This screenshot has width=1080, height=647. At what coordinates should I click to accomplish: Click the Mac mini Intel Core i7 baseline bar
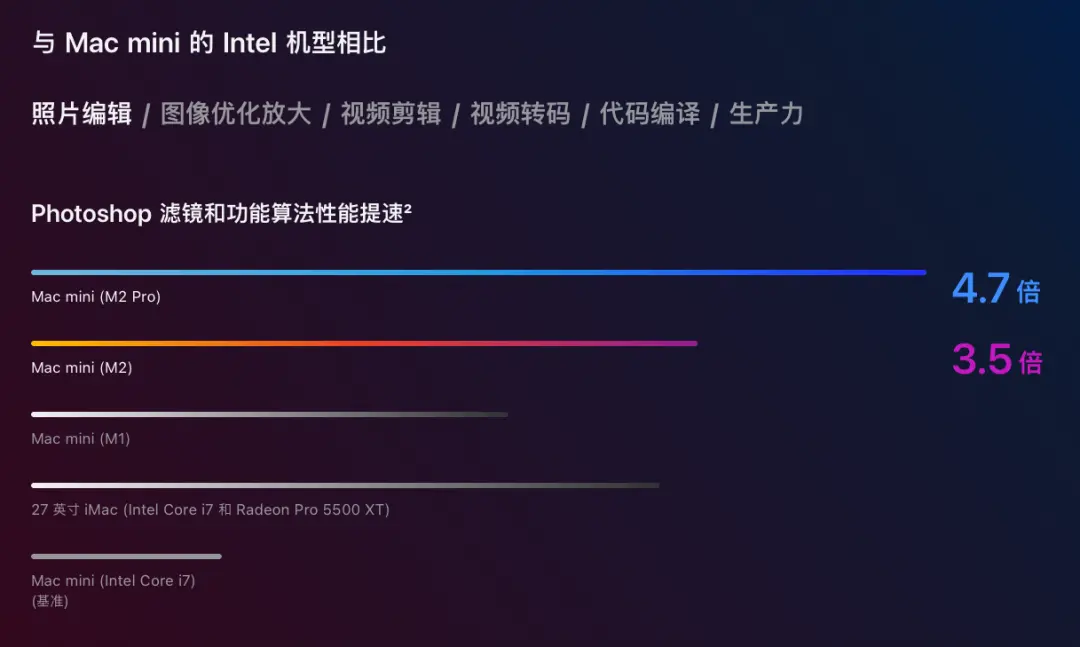click(126, 556)
